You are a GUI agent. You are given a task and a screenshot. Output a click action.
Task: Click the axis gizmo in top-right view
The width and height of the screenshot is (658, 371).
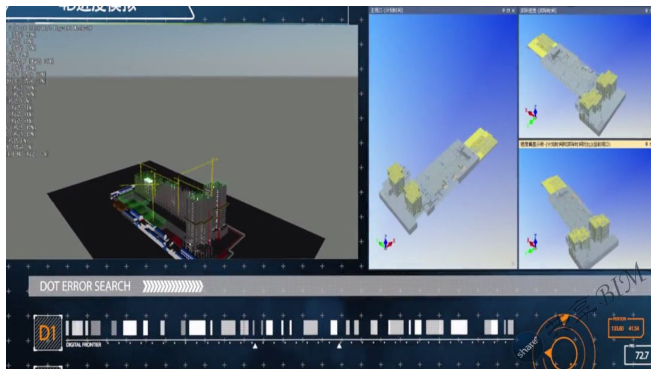(531, 117)
